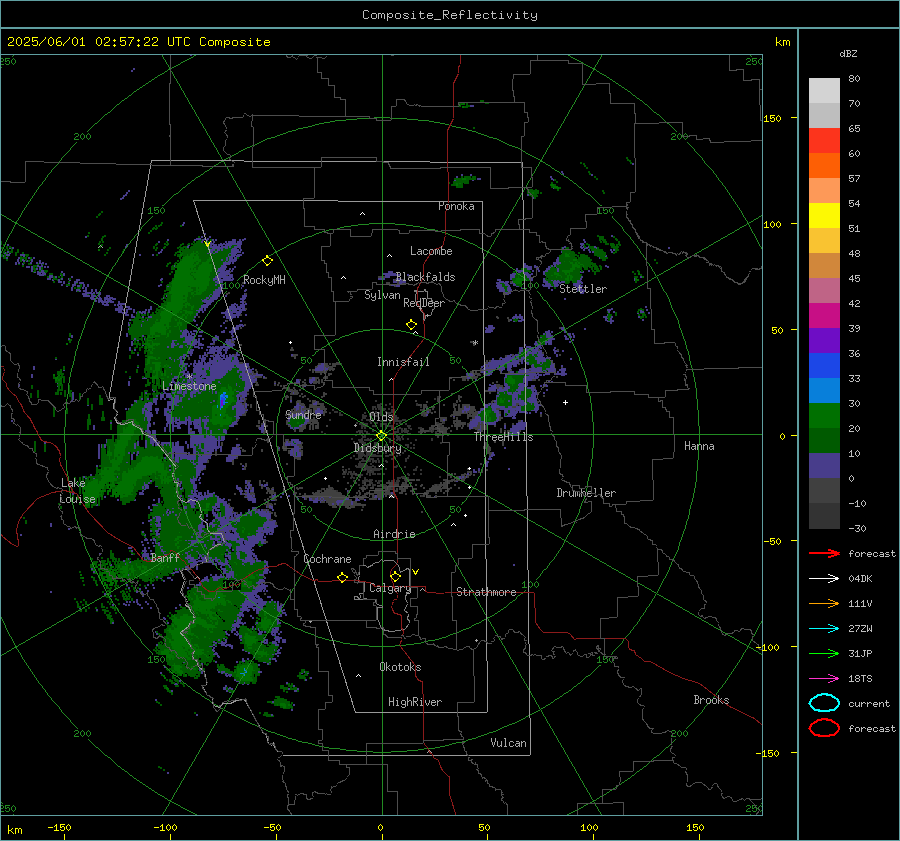
Task: Click the dark orange swatch below 60
Action: click(x=824, y=166)
